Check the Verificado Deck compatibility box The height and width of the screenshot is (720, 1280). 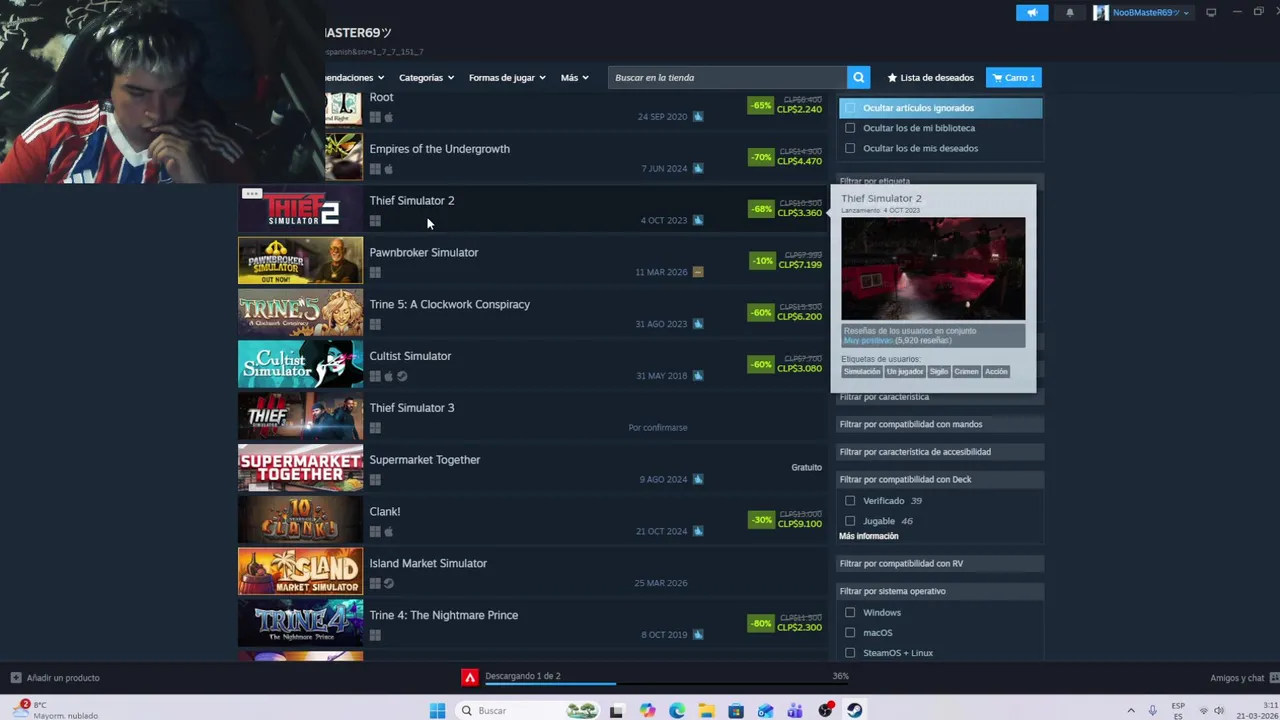[850, 501]
